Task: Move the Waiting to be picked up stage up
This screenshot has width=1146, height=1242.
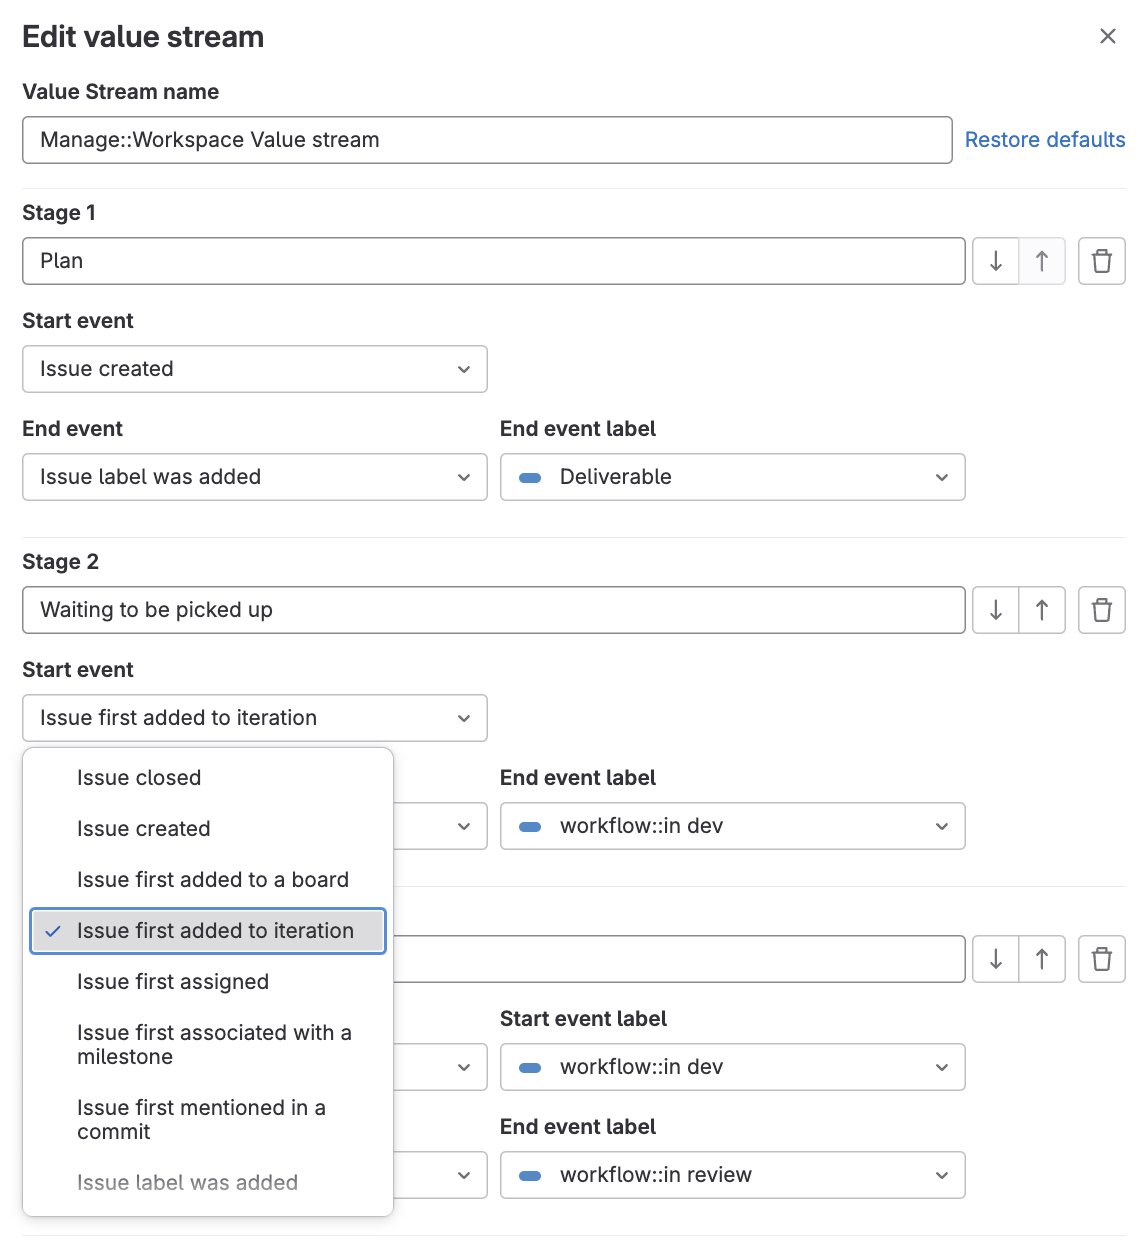Action: [x=1042, y=610]
